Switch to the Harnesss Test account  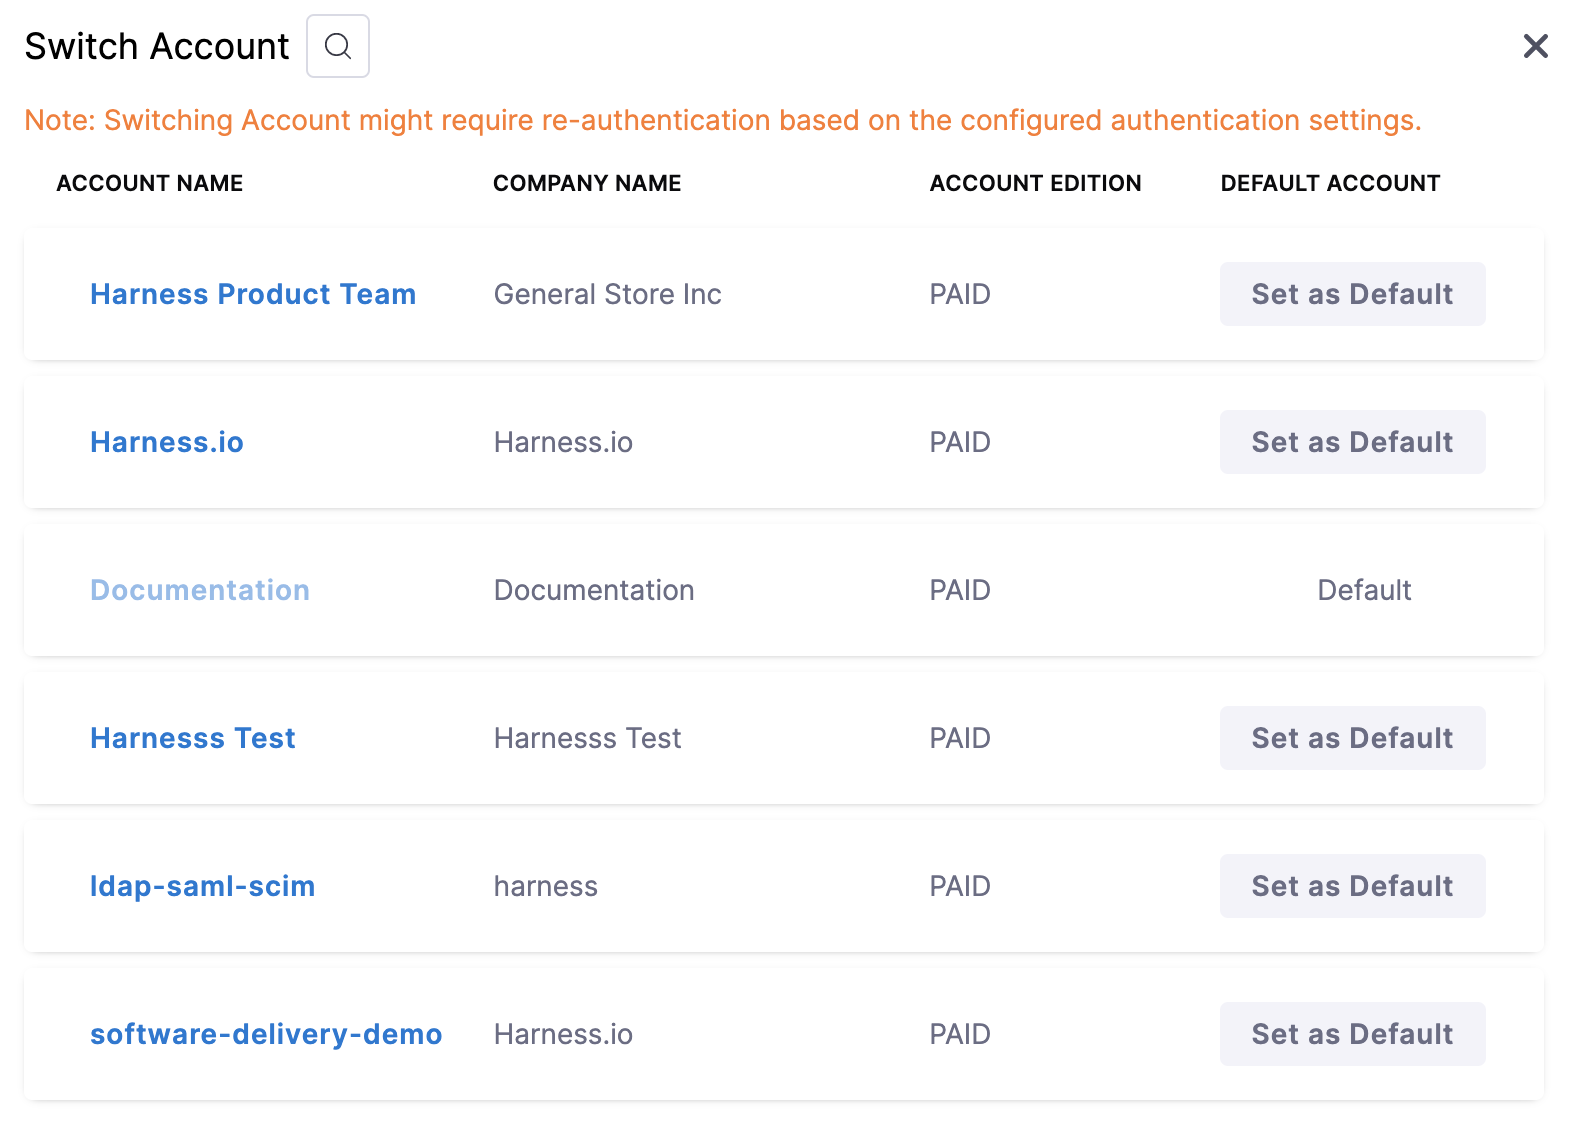pyautogui.click(x=193, y=738)
